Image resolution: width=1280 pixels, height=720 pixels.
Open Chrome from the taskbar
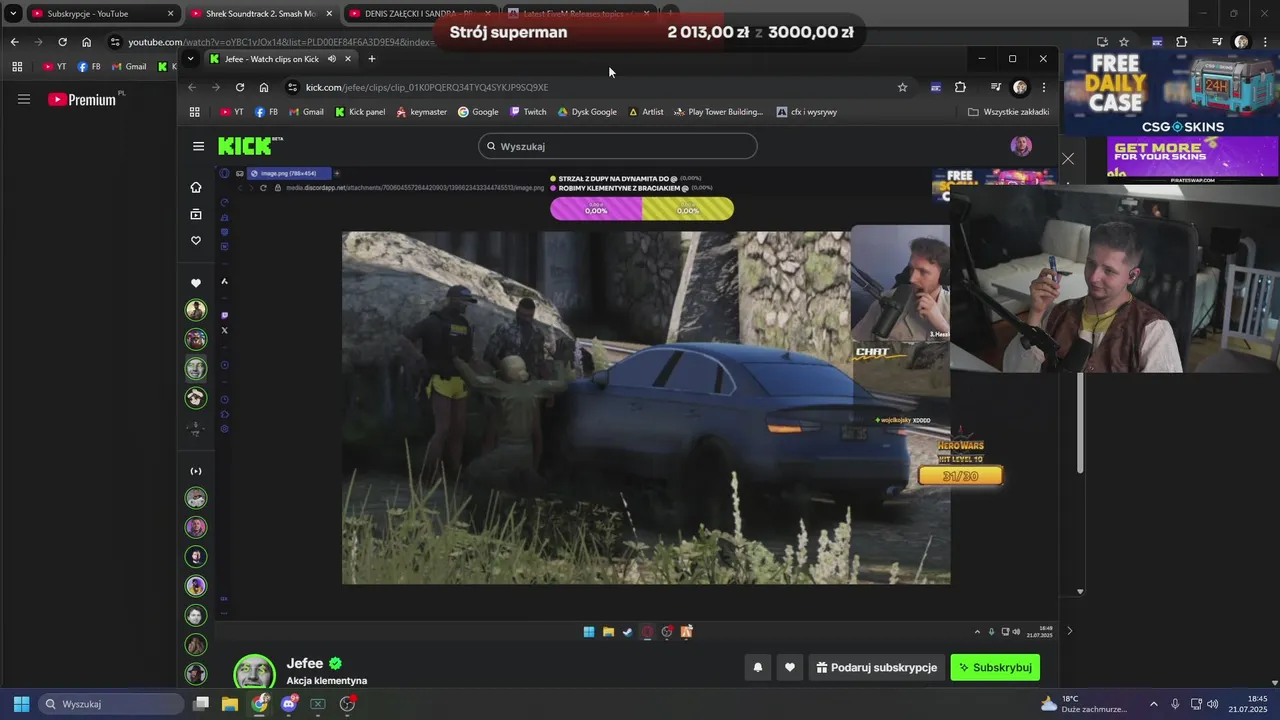[x=260, y=704]
